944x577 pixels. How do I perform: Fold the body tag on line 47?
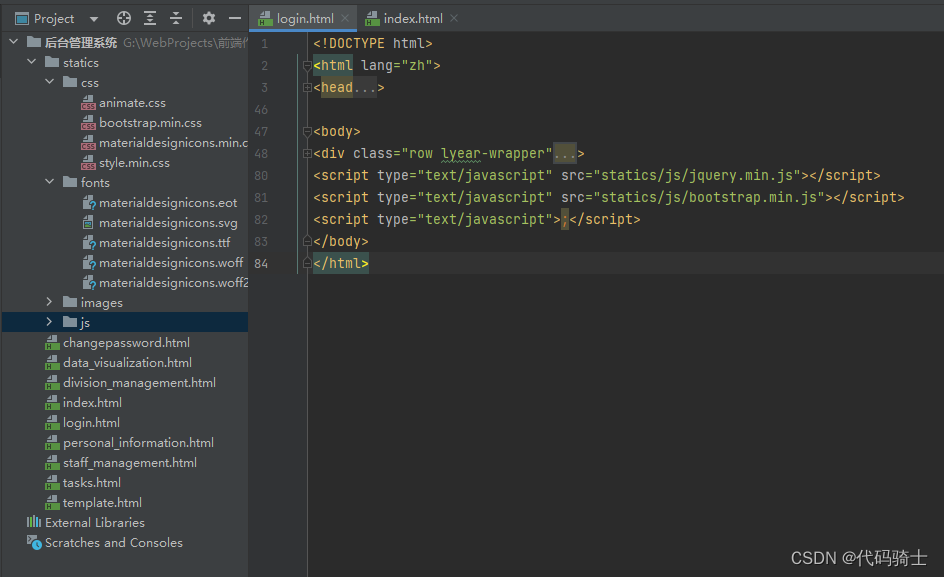tap(307, 131)
